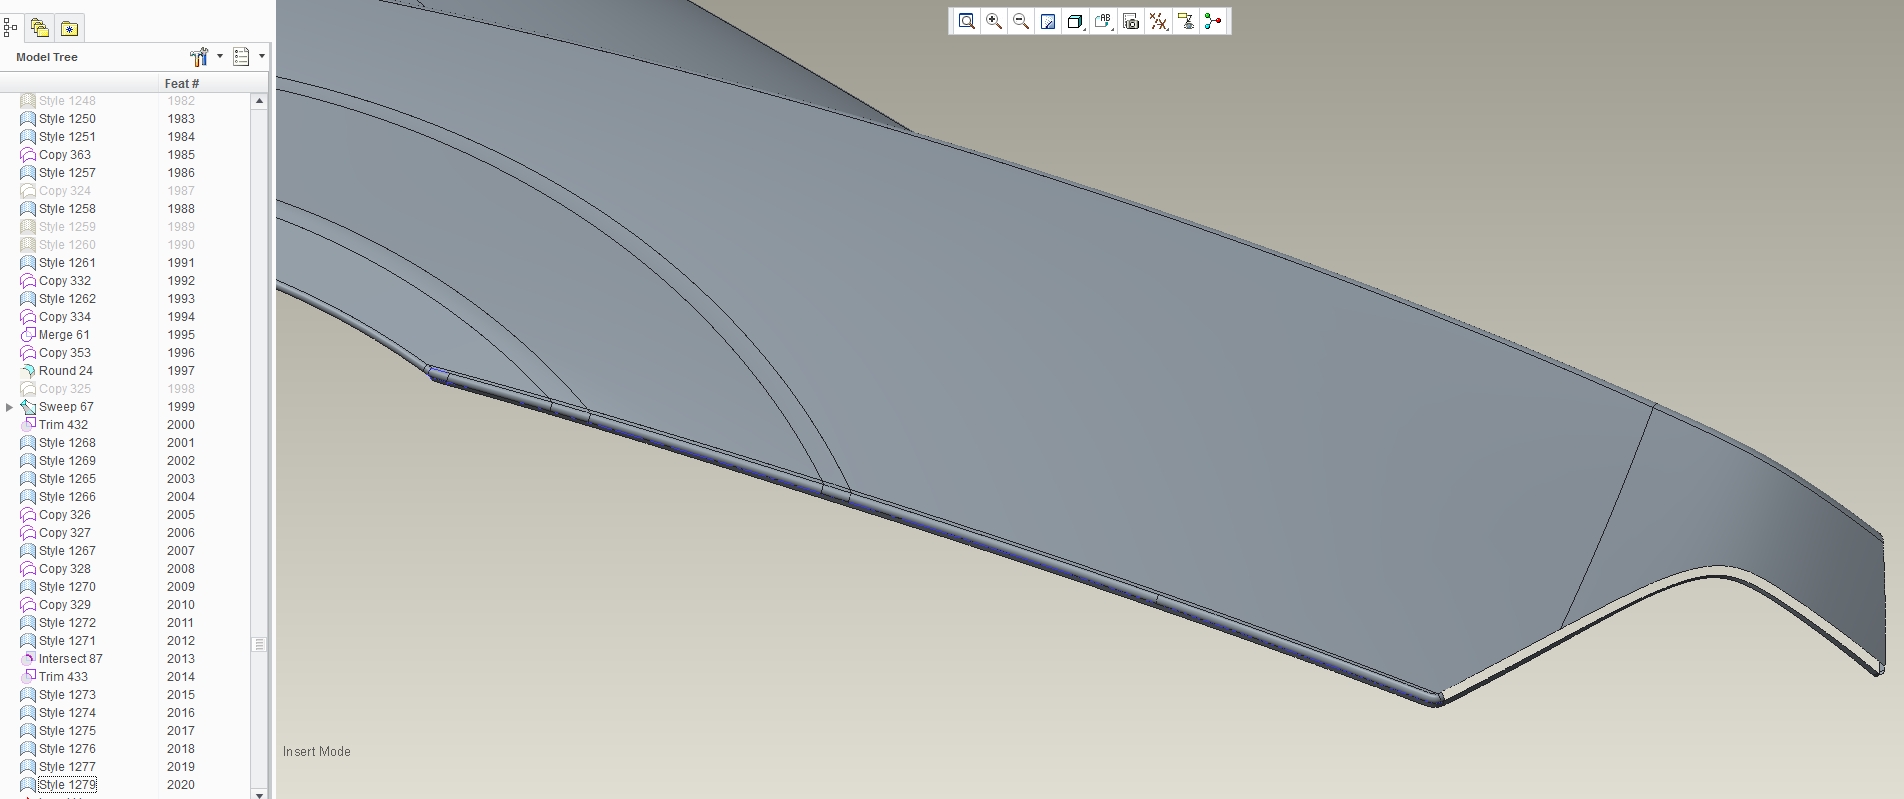This screenshot has width=1904, height=799.
Task: Click feature number 1999 cell
Action: pos(181,407)
